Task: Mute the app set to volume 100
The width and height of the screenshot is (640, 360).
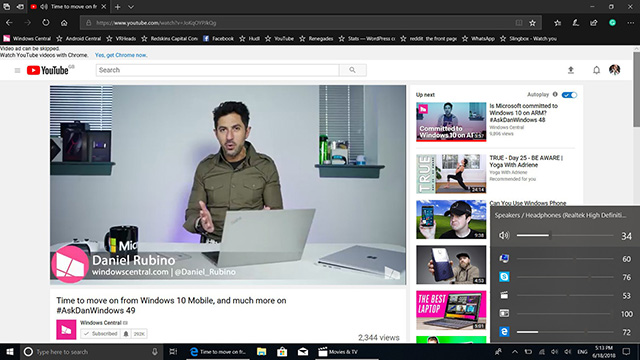Action: pyautogui.click(x=504, y=313)
